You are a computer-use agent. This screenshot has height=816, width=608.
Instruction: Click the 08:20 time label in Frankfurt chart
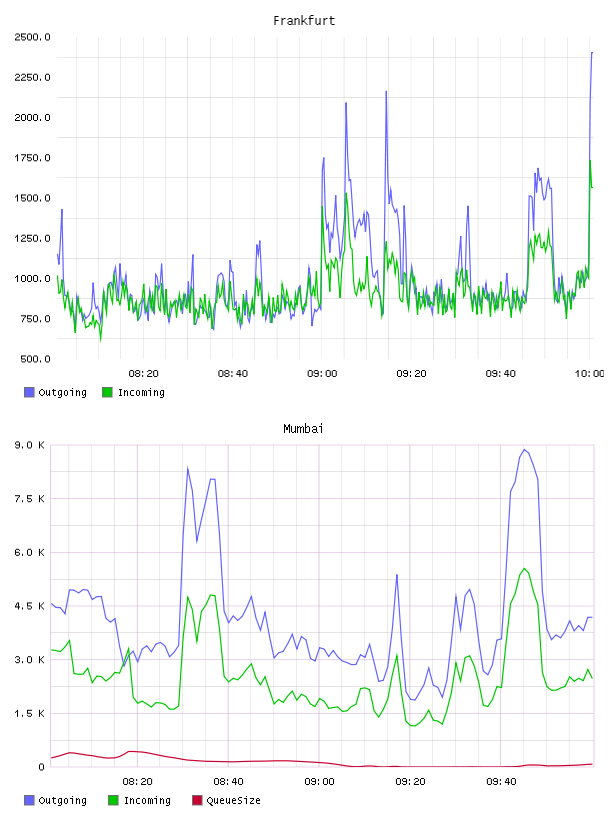[143, 374]
